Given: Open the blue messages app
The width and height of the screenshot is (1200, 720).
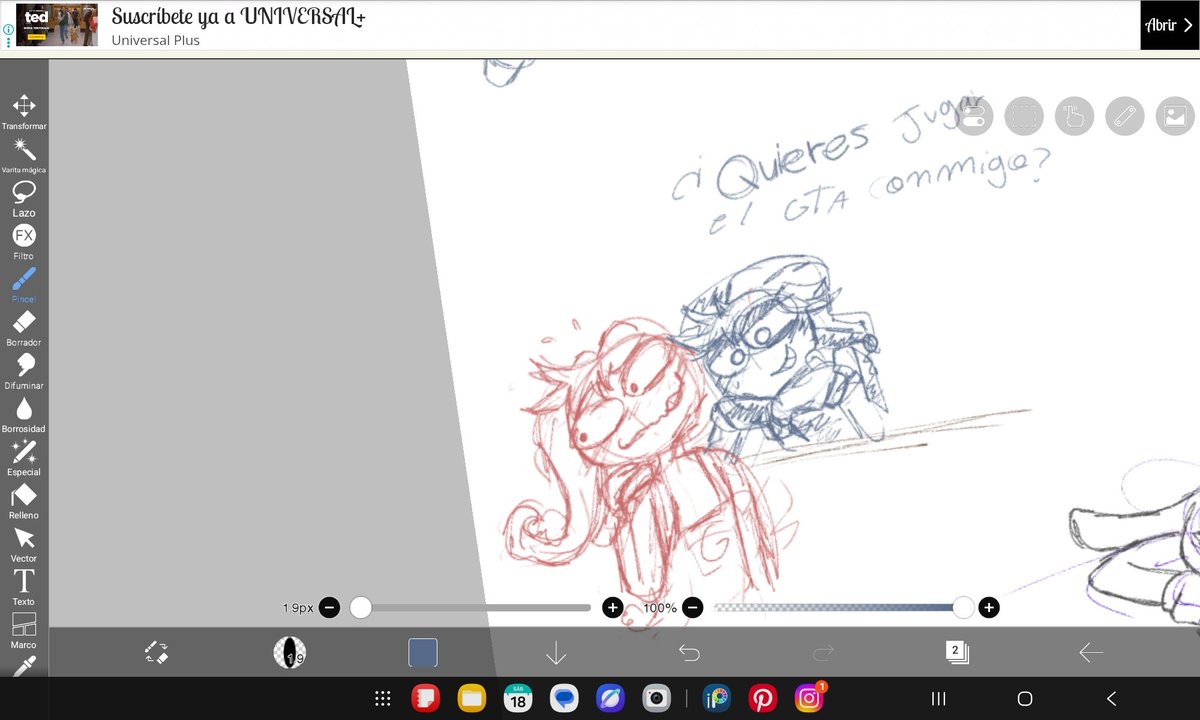Looking at the screenshot, I should [565, 699].
